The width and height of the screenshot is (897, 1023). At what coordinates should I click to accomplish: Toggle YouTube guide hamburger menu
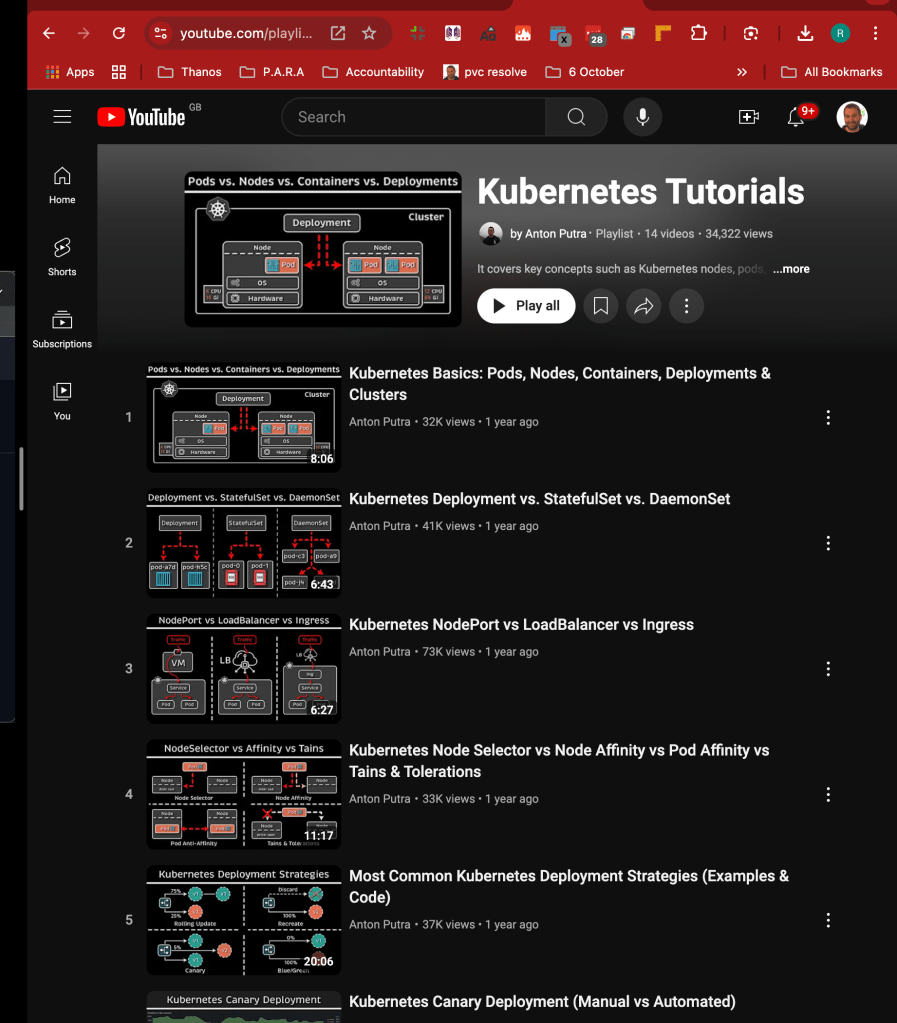(x=62, y=117)
